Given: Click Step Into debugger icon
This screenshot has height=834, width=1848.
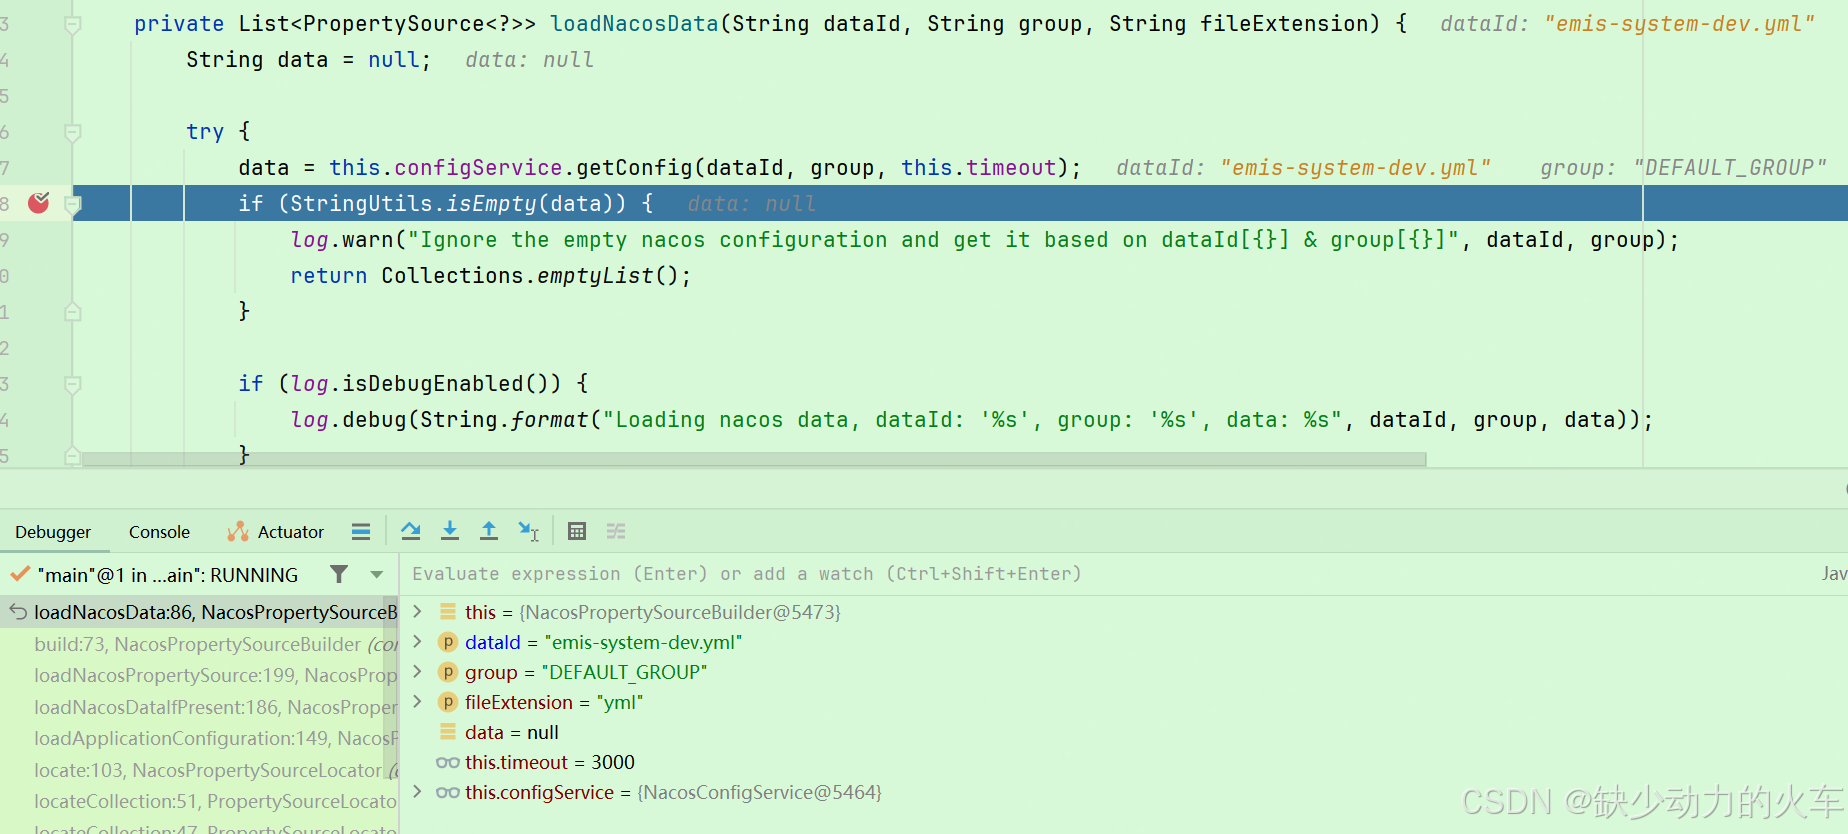Looking at the screenshot, I should tap(450, 531).
